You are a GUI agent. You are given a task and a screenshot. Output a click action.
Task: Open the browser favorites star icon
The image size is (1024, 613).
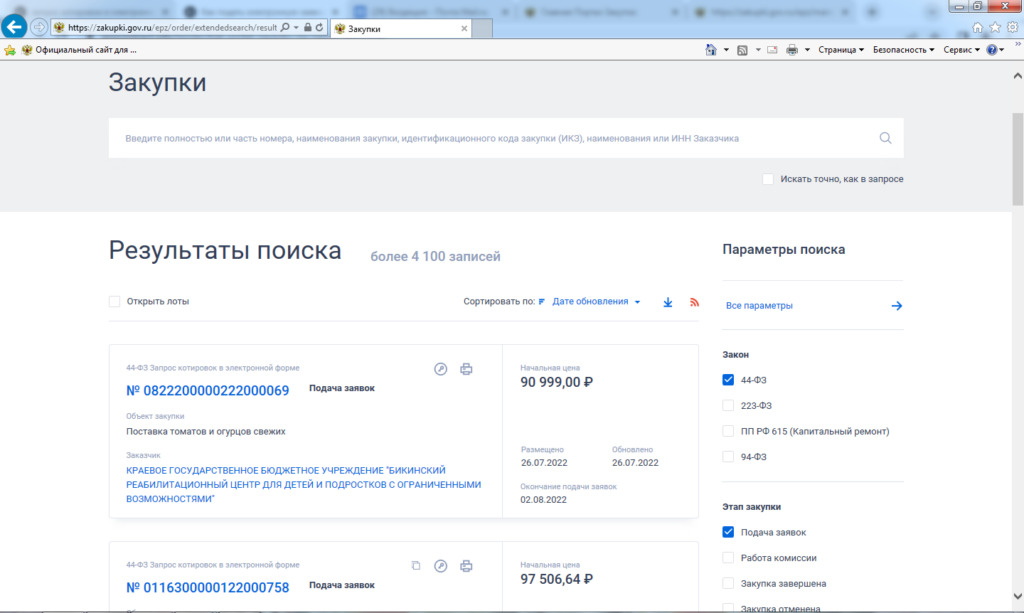coord(996,27)
